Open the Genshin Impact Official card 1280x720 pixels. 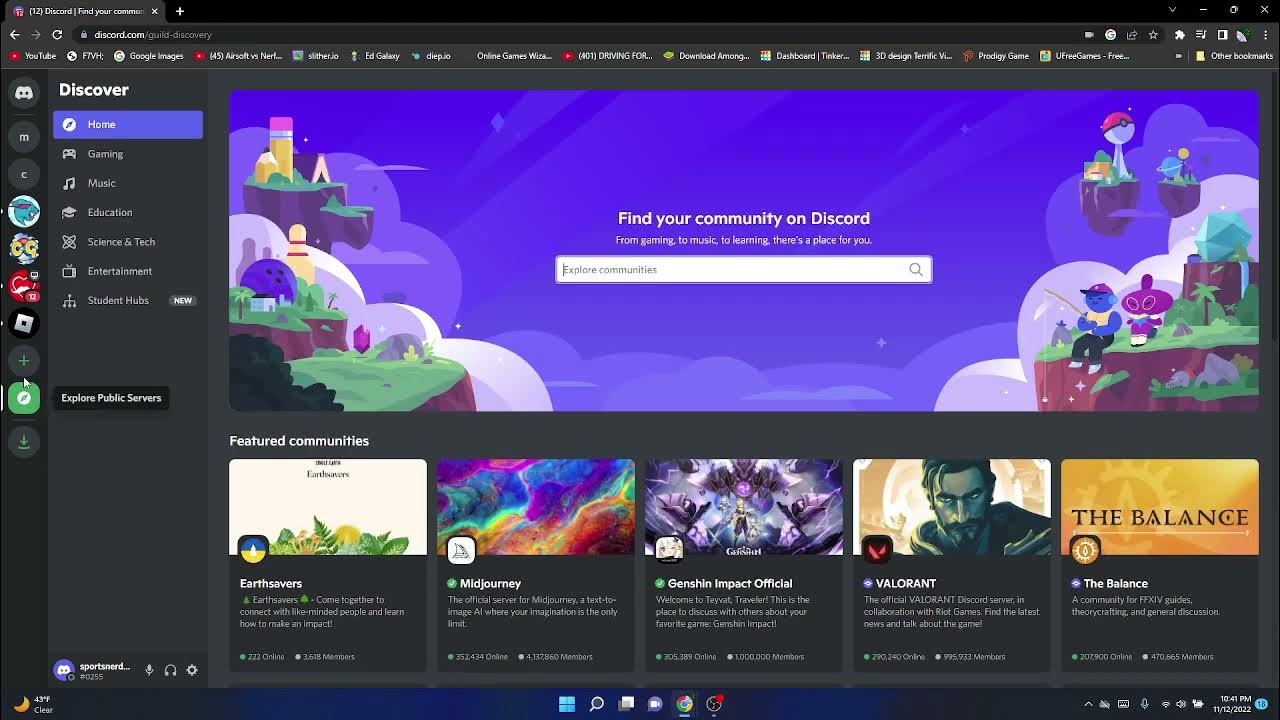744,565
